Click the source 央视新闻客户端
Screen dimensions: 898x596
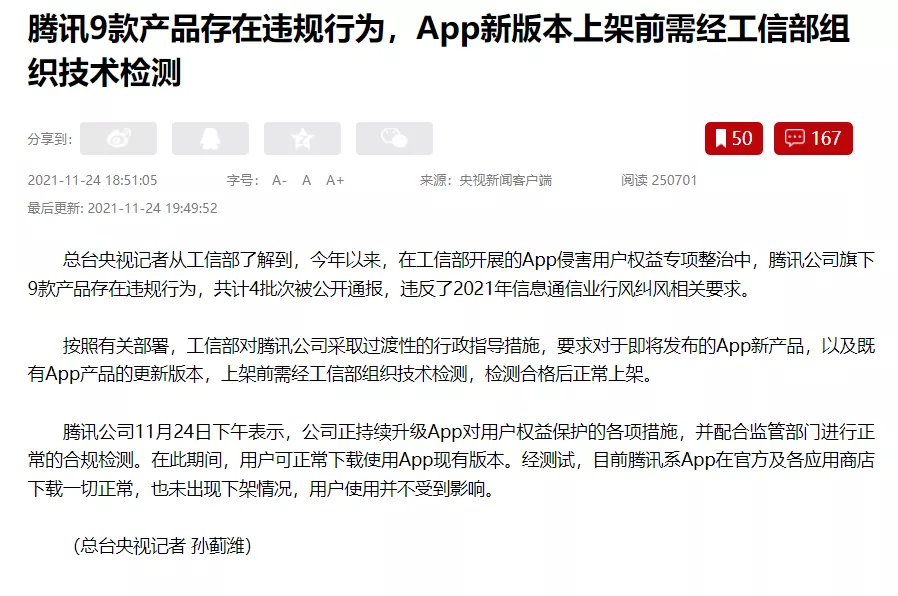coord(506,181)
